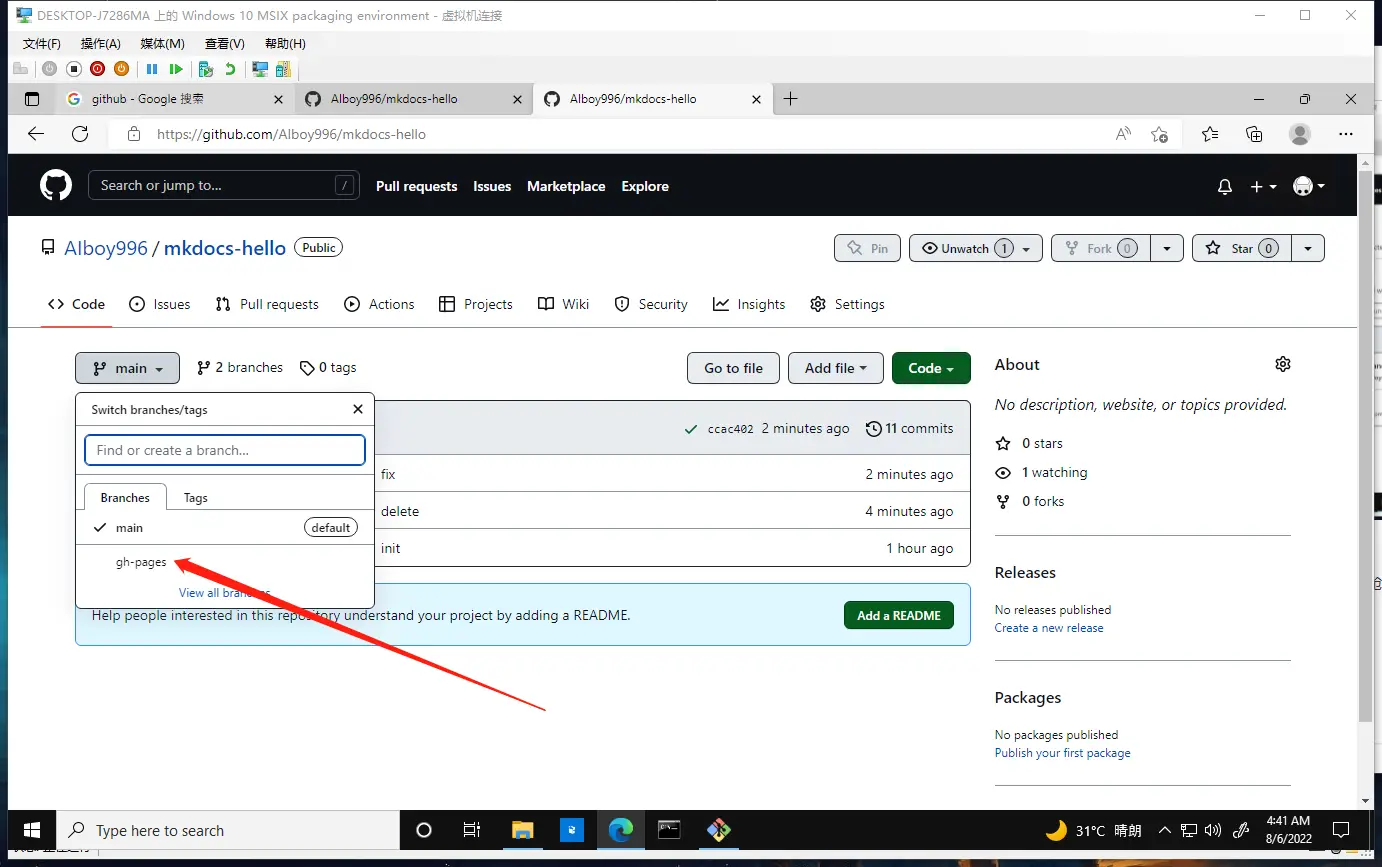
Task: Click the Add a README button
Action: [x=898, y=616]
